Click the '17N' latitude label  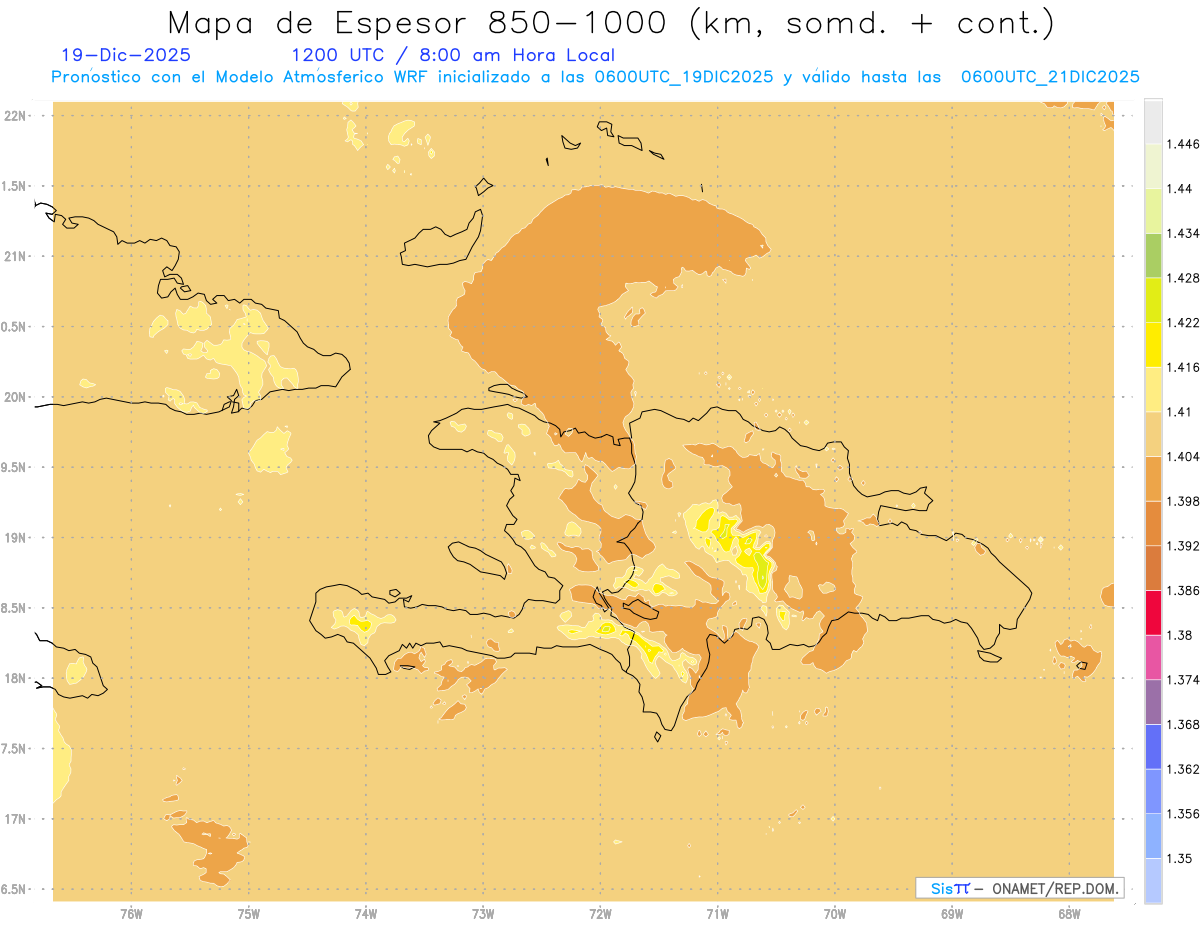coord(15,819)
